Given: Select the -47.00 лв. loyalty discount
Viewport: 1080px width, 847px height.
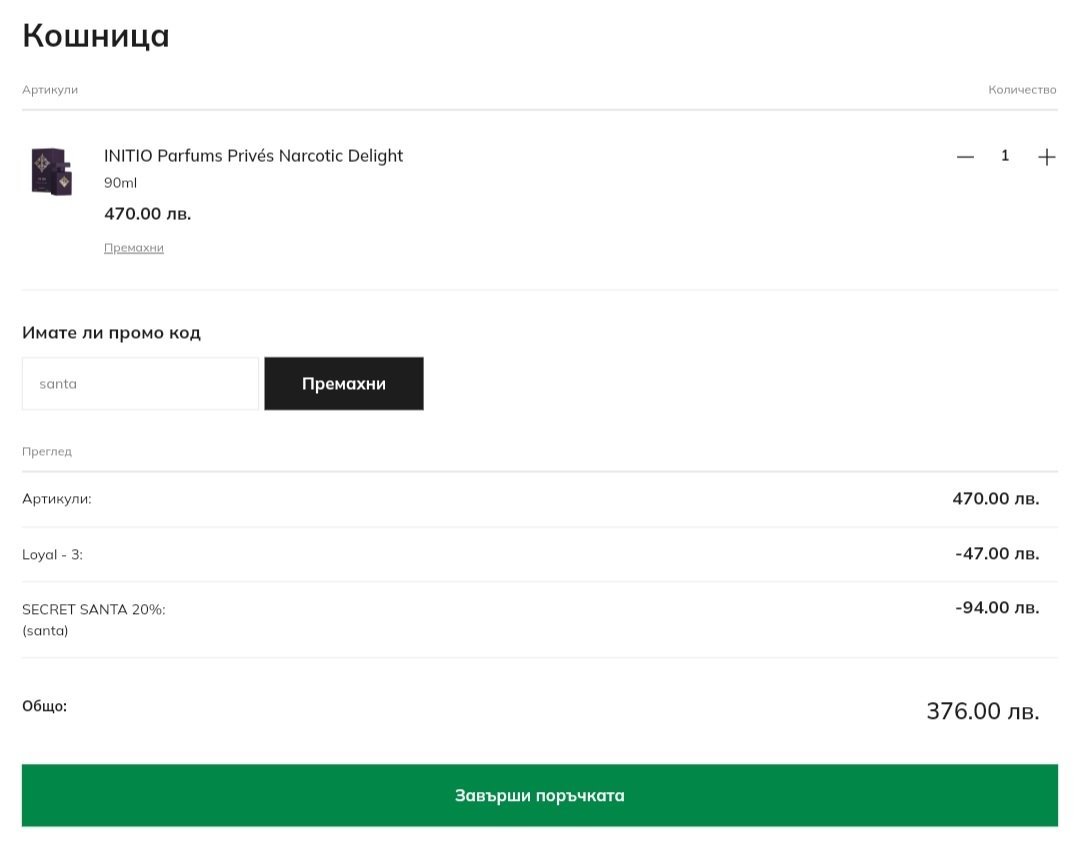Looking at the screenshot, I should (997, 554).
